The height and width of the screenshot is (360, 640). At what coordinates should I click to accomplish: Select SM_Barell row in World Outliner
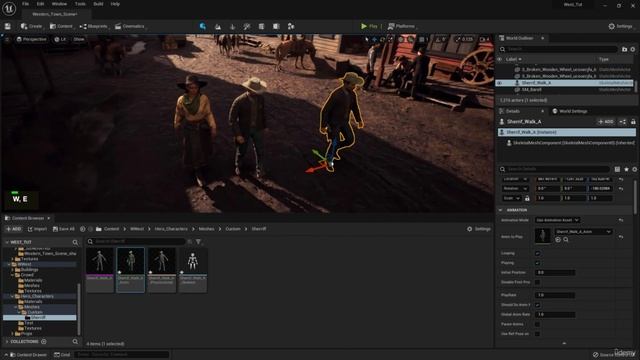pyautogui.click(x=565, y=89)
